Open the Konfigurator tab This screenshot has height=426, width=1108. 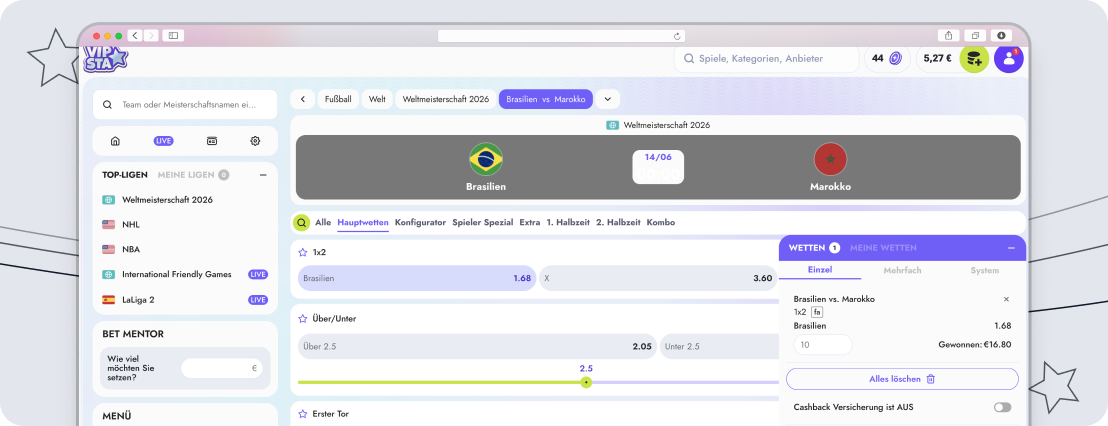point(420,223)
